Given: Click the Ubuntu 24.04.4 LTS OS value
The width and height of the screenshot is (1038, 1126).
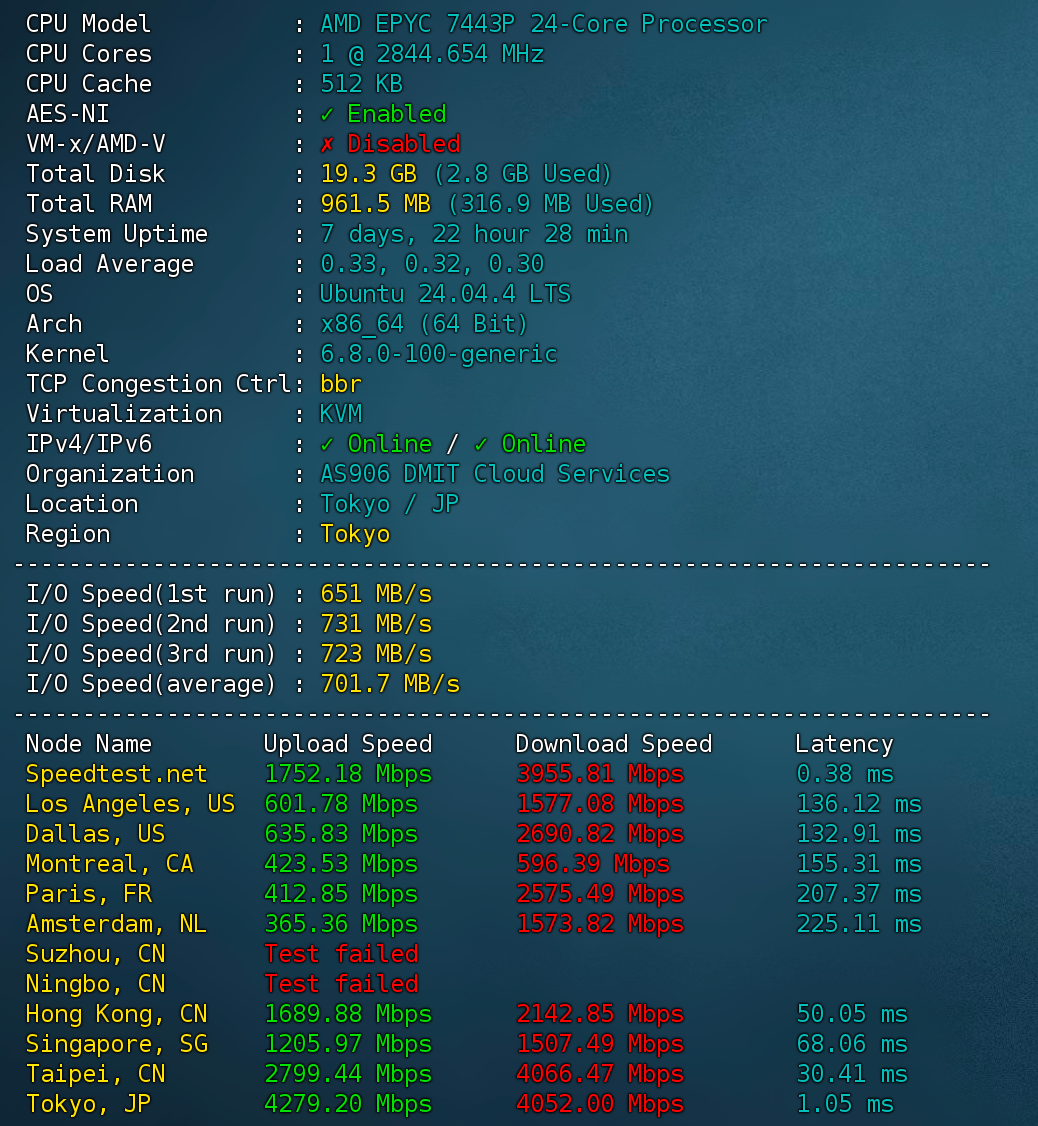Looking at the screenshot, I should click(x=445, y=294).
